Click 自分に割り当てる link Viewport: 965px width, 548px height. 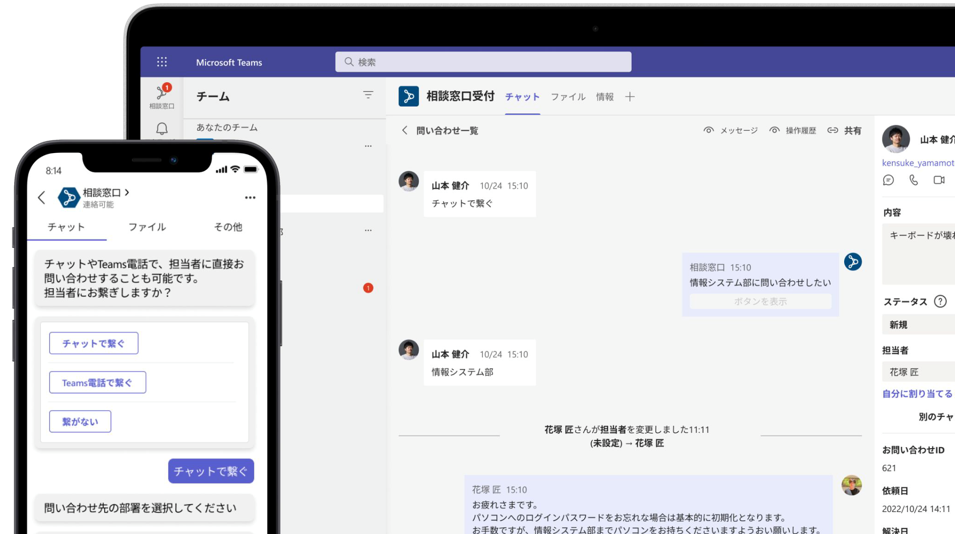[918, 394]
